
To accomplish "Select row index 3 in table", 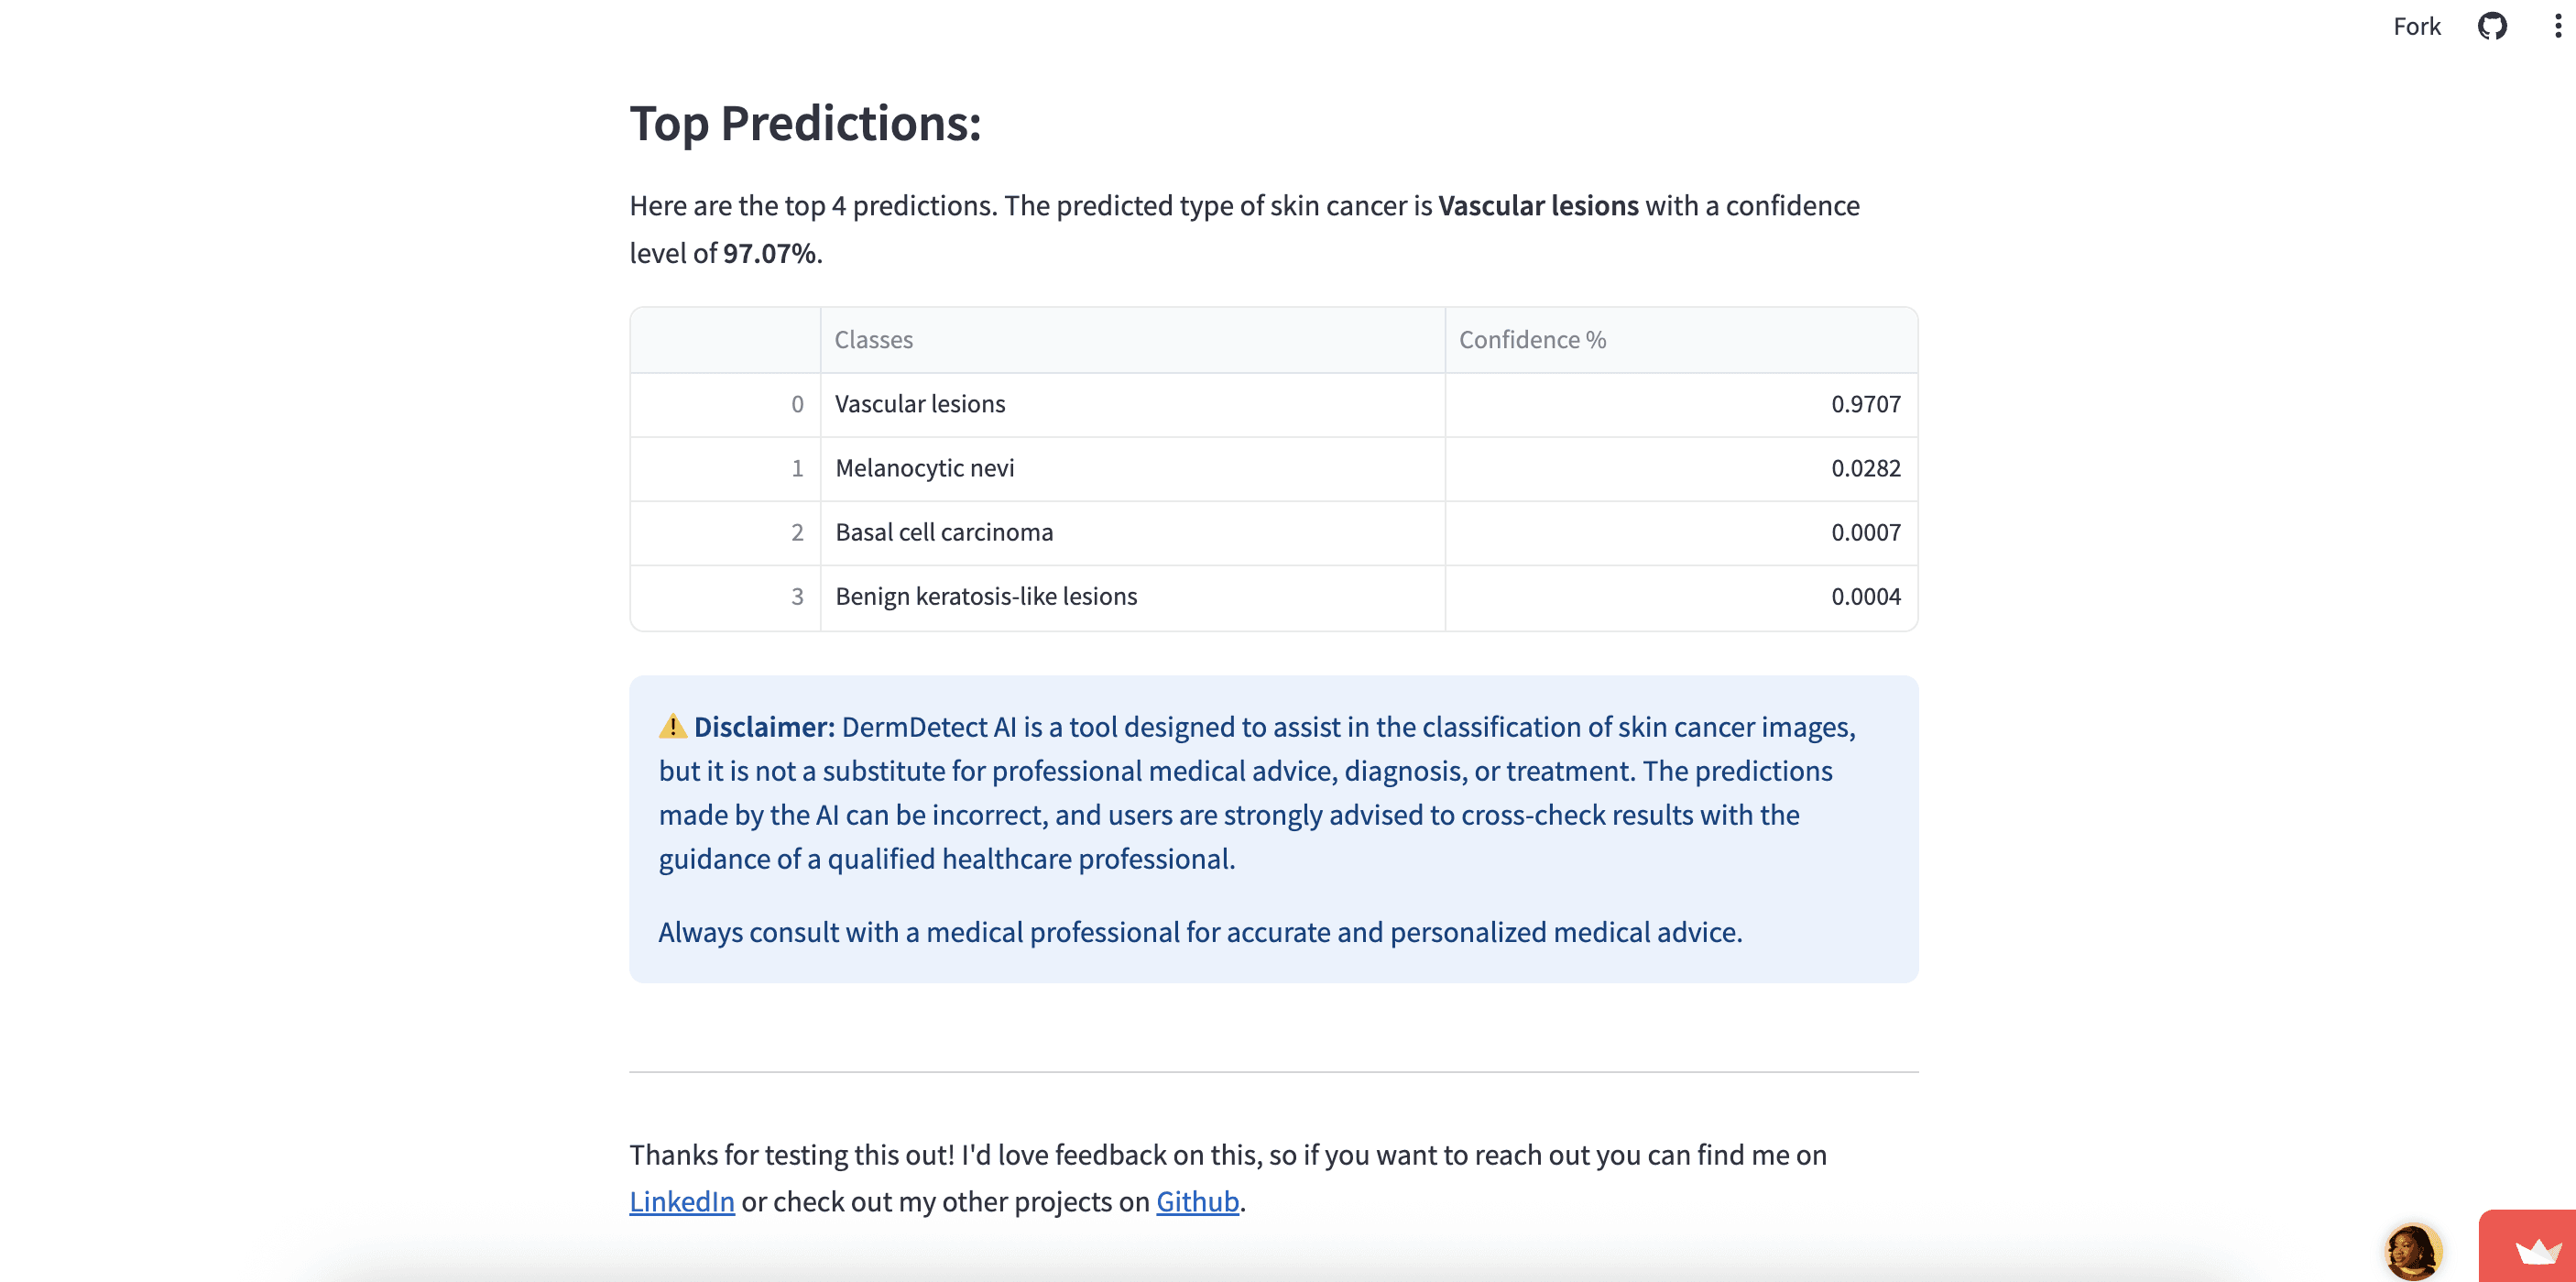I will (726, 597).
